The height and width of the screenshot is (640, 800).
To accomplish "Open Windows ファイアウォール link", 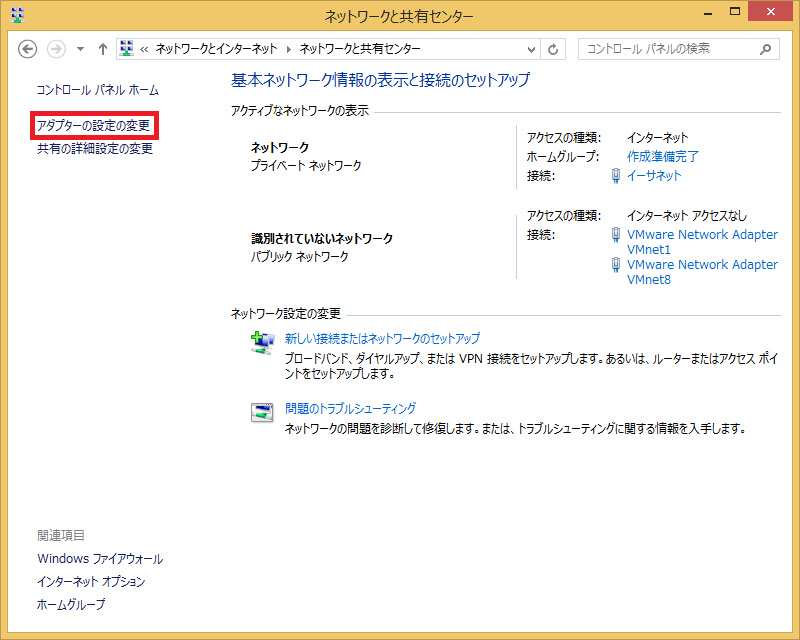I will tap(100, 559).
